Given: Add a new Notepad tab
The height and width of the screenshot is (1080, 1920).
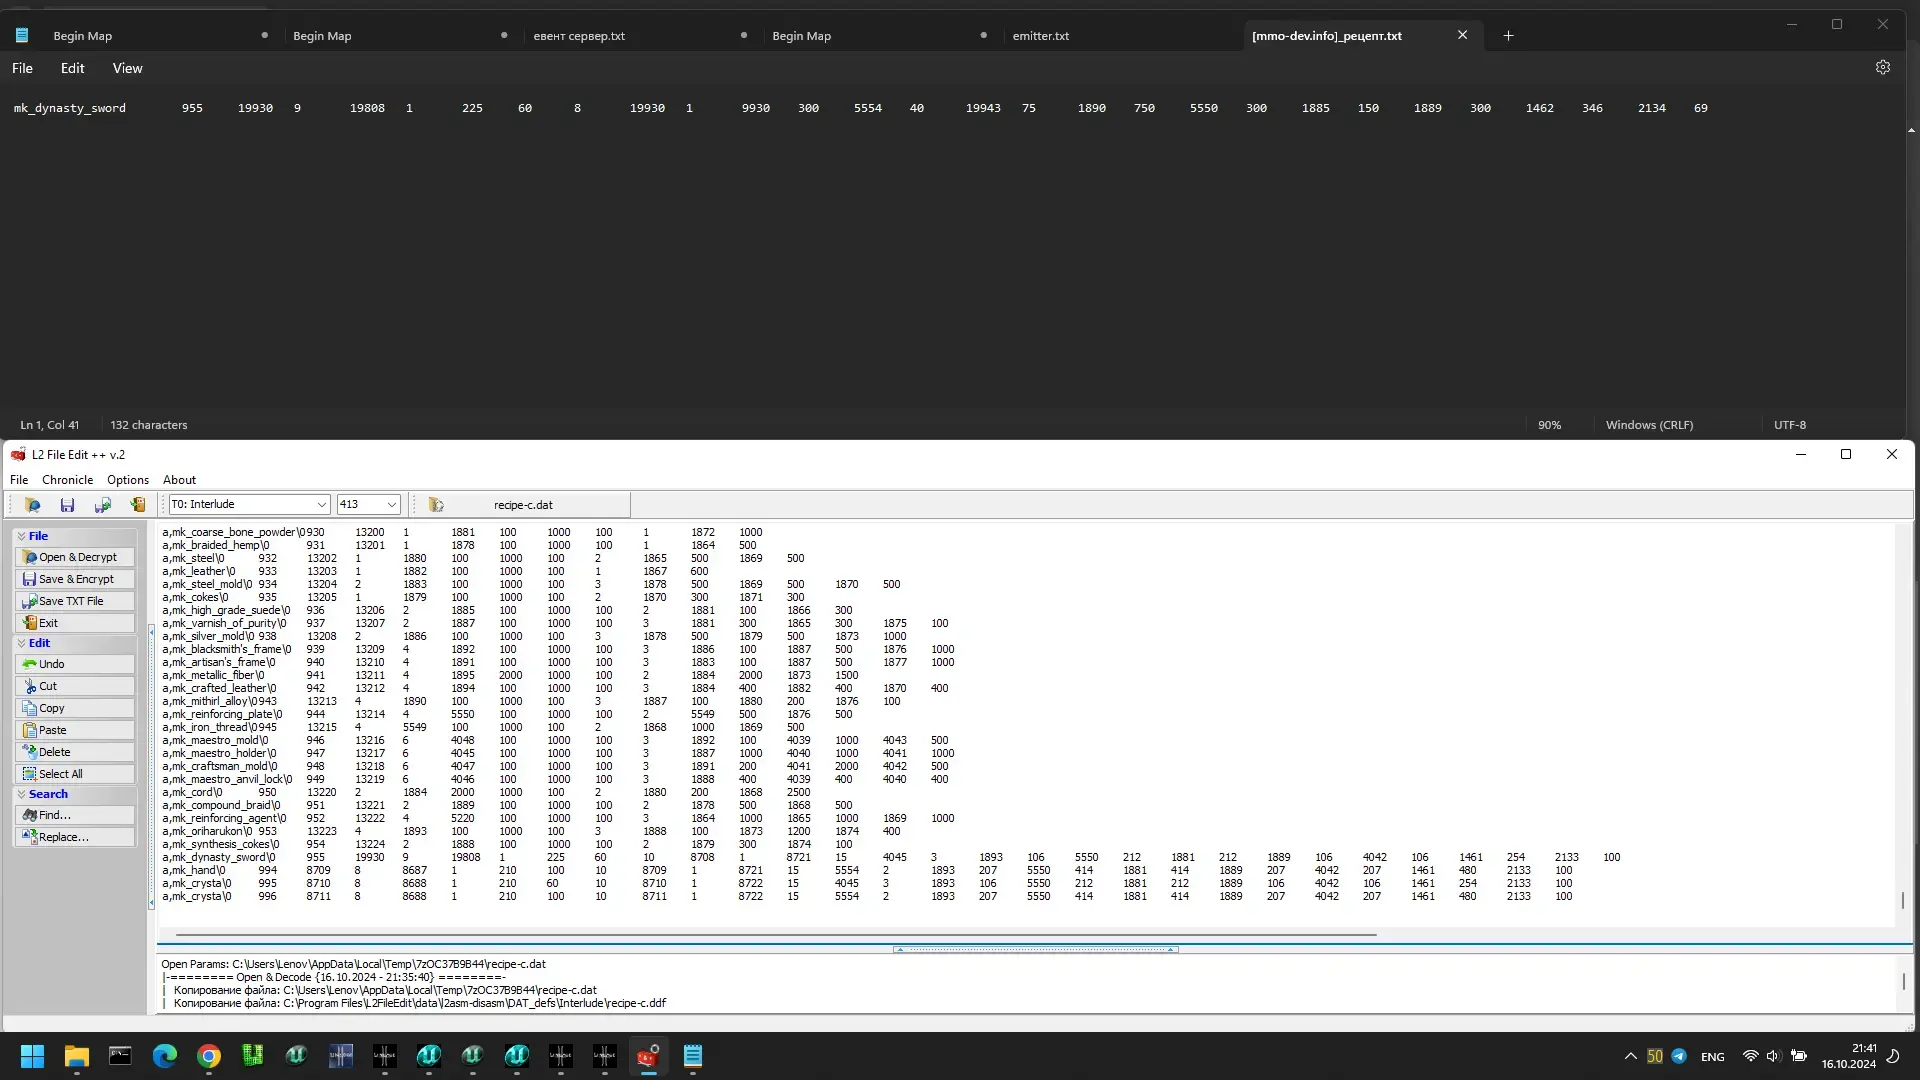Looking at the screenshot, I should tap(1508, 36).
